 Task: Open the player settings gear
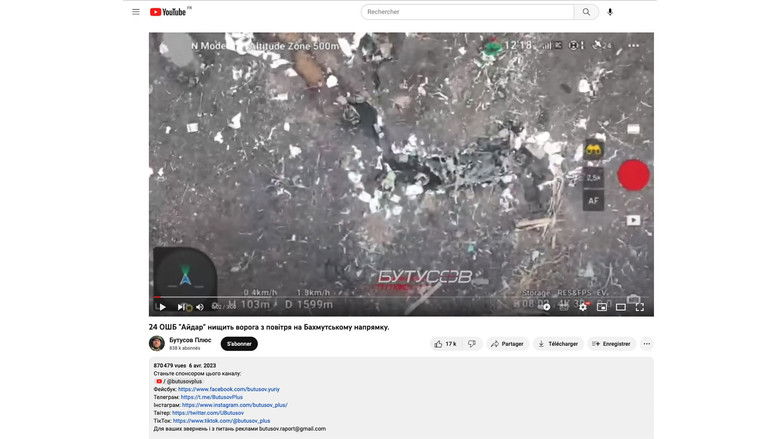pyautogui.click(x=583, y=307)
